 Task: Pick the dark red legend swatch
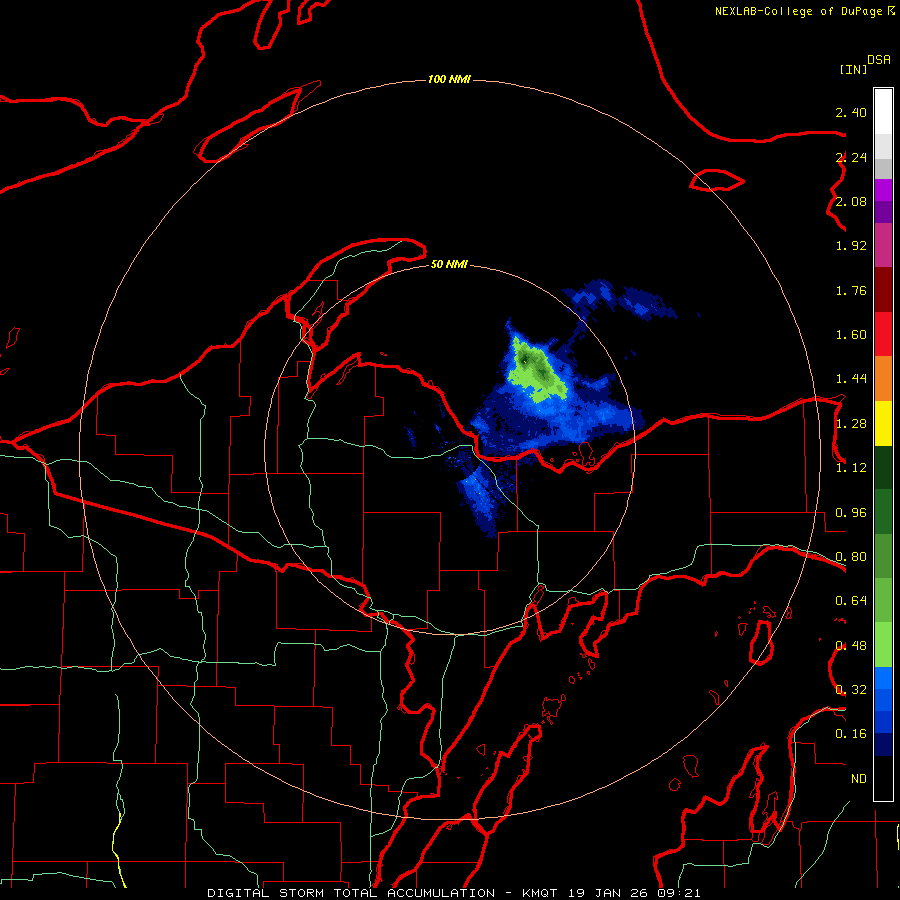click(883, 290)
